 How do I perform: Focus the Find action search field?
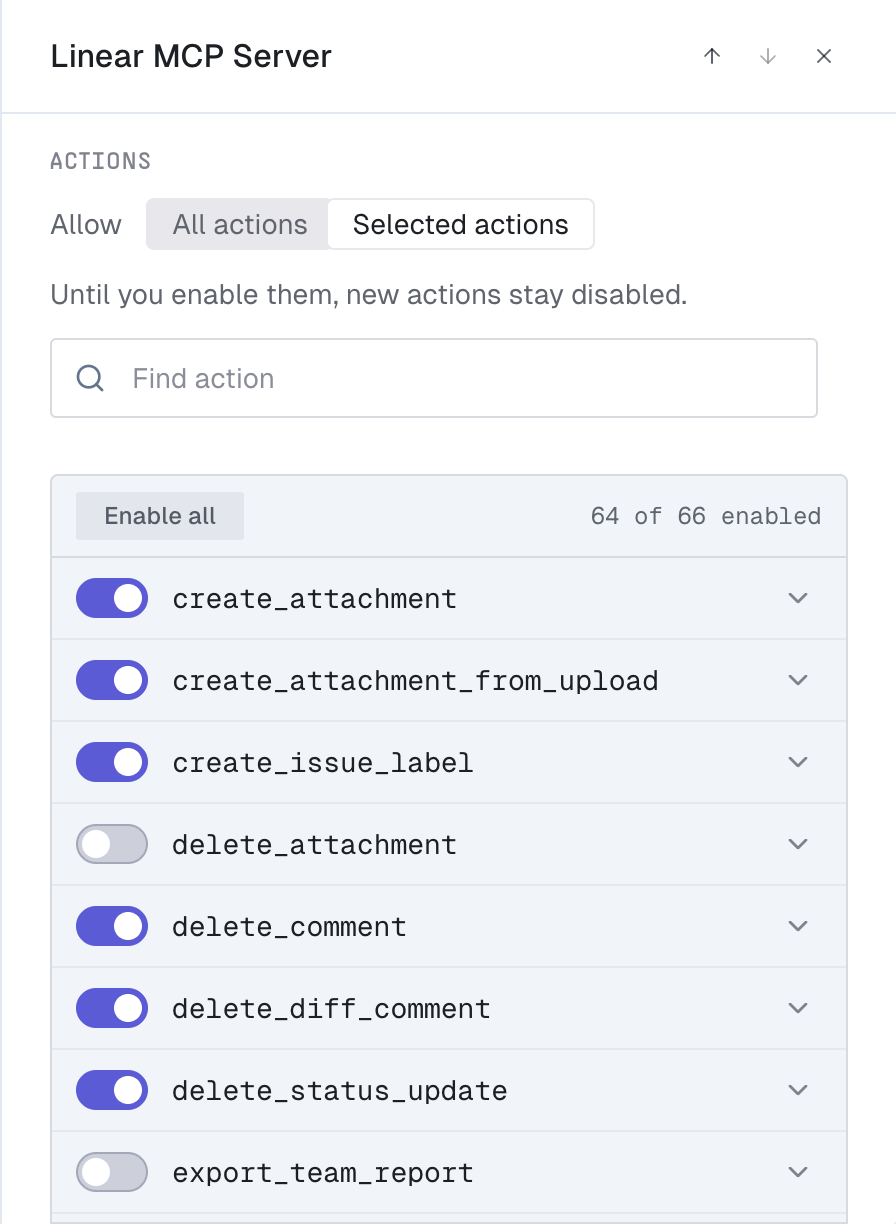coord(434,378)
